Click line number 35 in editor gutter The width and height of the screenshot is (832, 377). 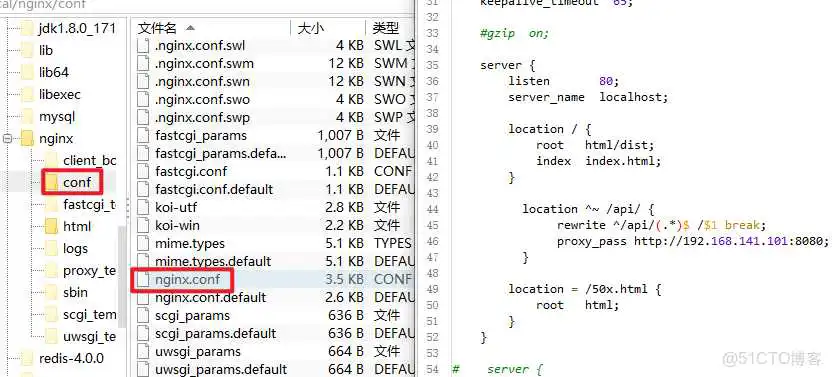(x=432, y=65)
